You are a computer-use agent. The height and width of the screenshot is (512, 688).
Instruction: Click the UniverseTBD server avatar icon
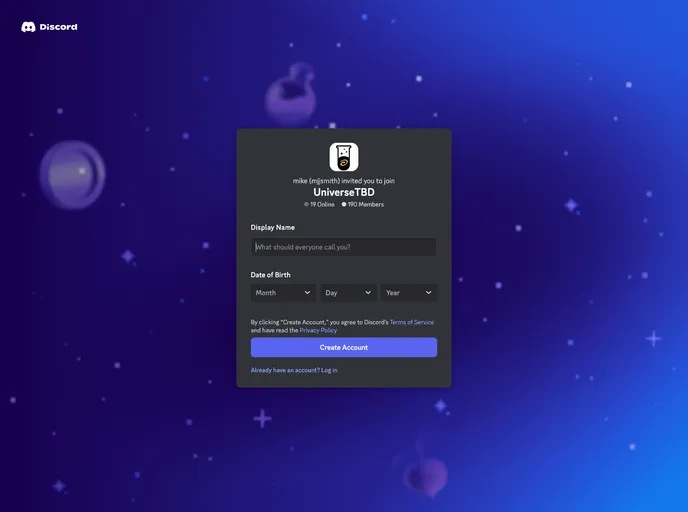344,157
